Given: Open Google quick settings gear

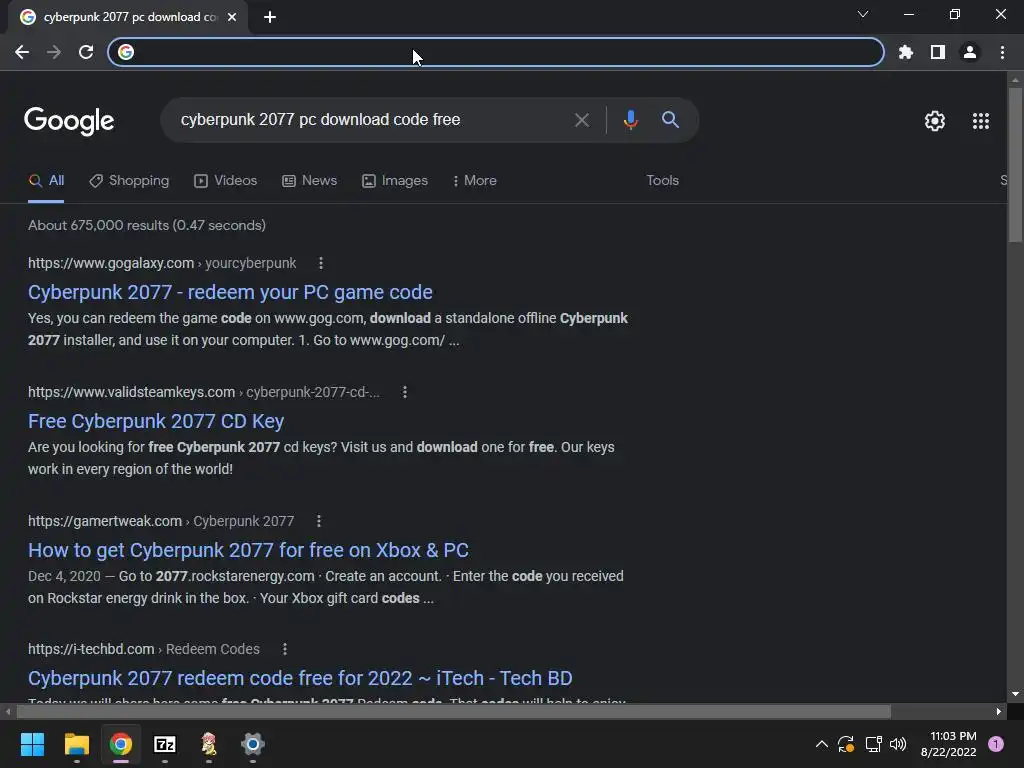Looking at the screenshot, I should point(935,121).
